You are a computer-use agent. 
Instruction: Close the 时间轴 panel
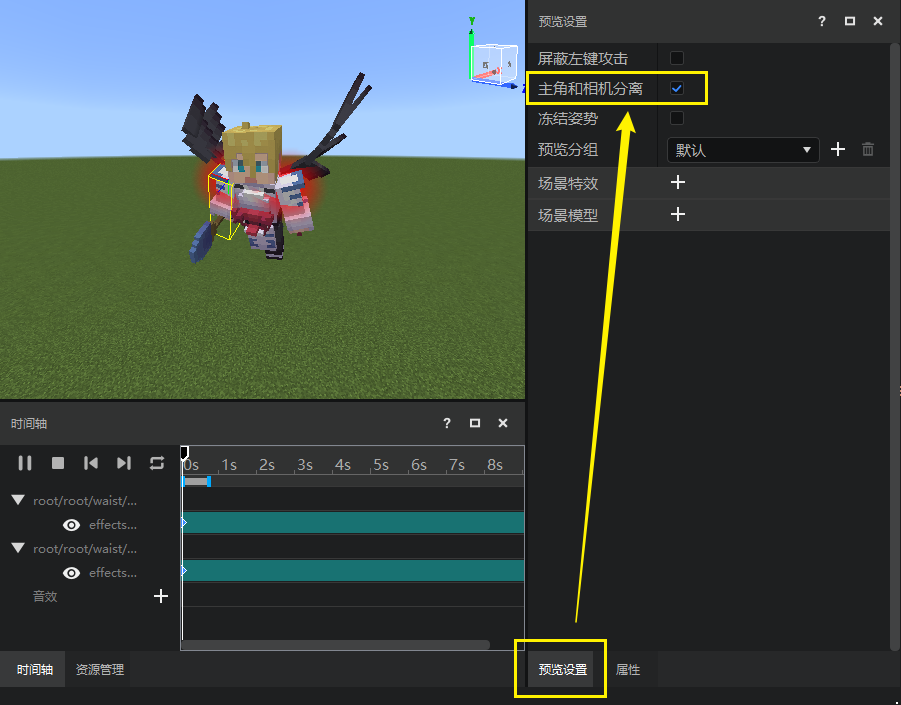coord(503,423)
